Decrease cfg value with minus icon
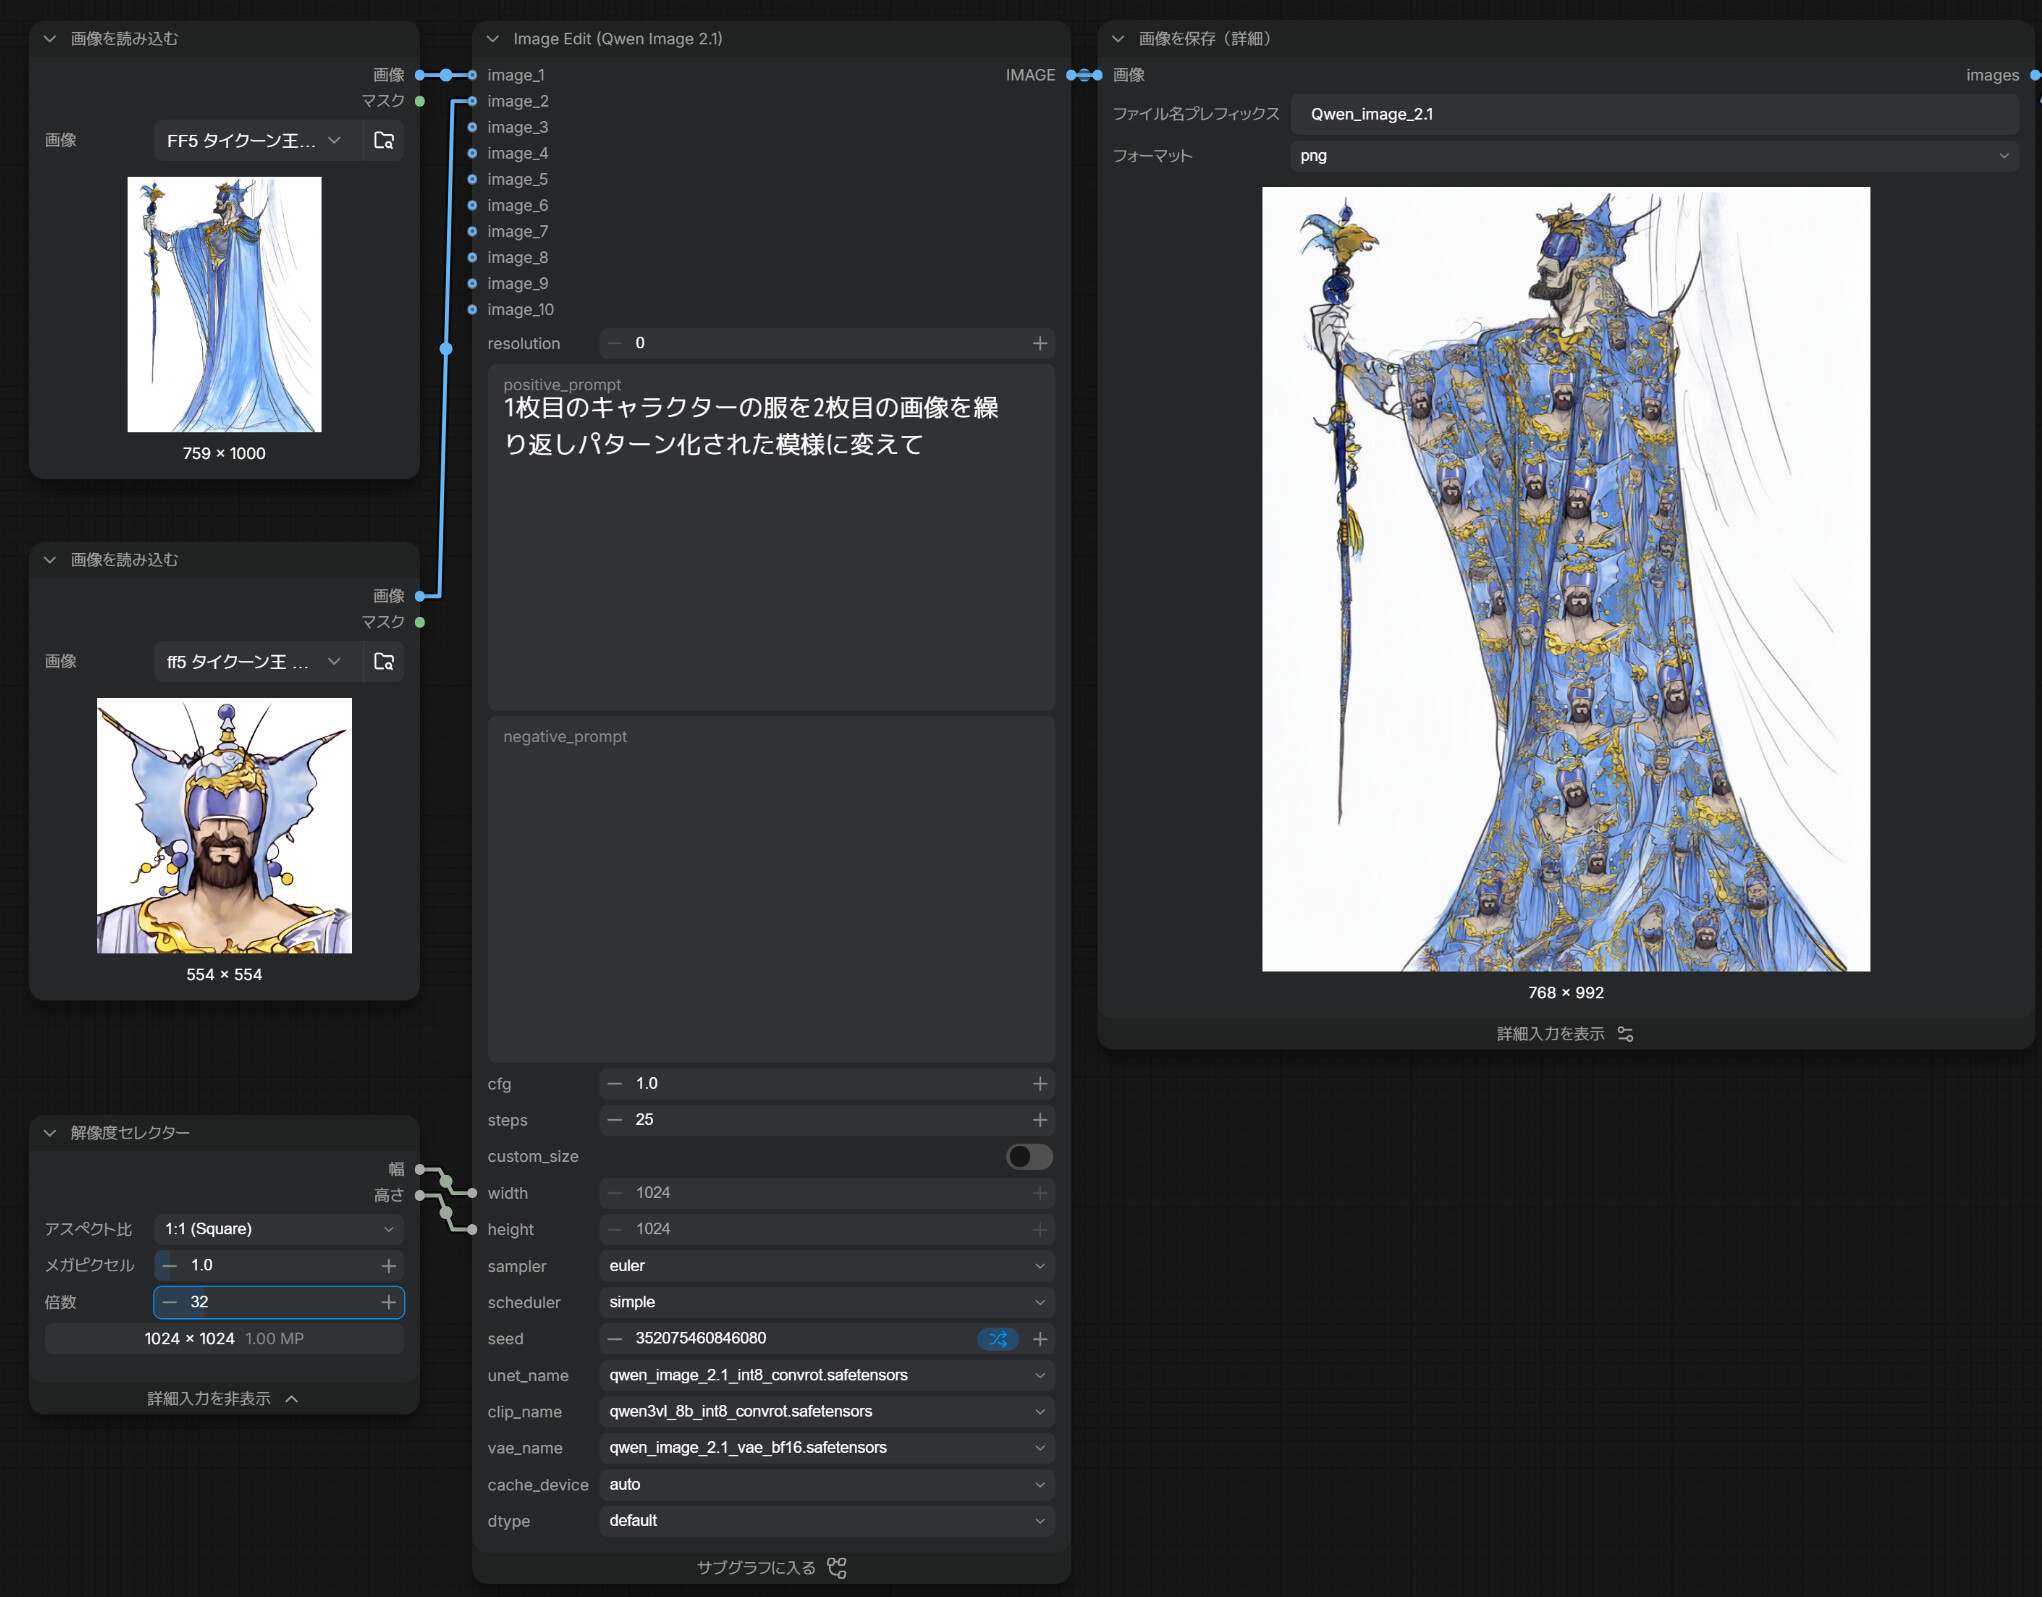Image resolution: width=2042 pixels, height=1597 pixels. click(x=615, y=1084)
